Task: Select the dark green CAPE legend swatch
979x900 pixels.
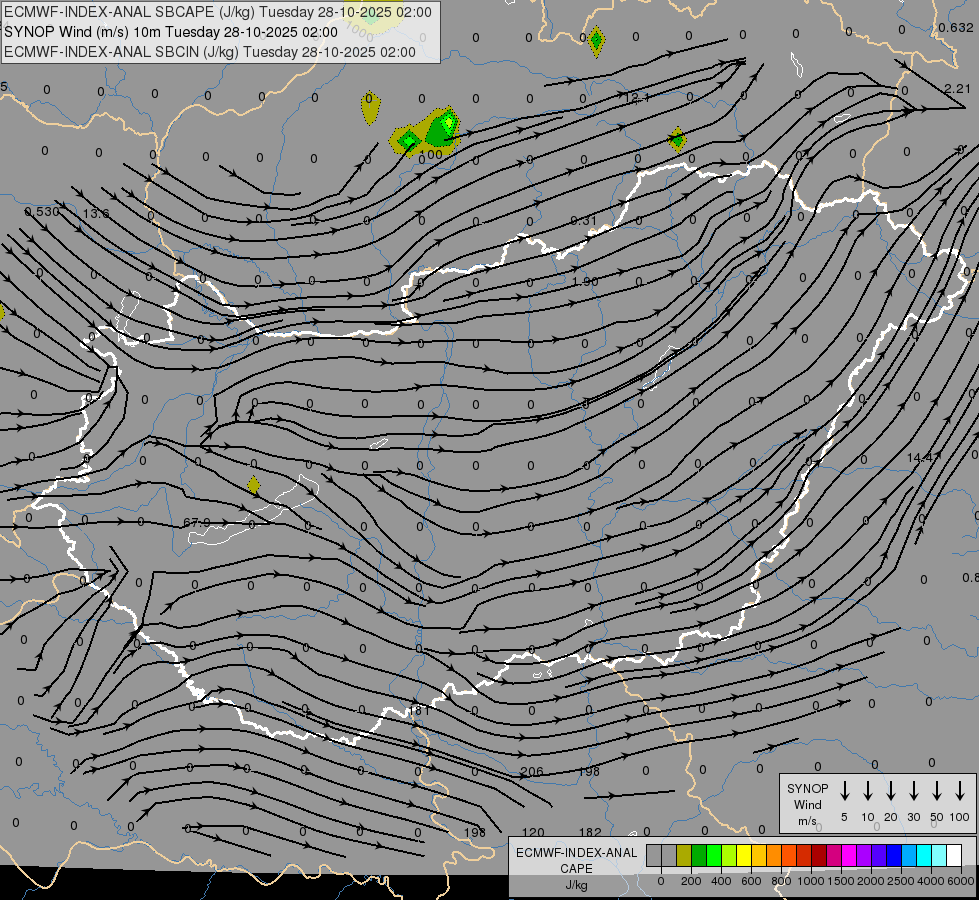Action: (699, 855)
